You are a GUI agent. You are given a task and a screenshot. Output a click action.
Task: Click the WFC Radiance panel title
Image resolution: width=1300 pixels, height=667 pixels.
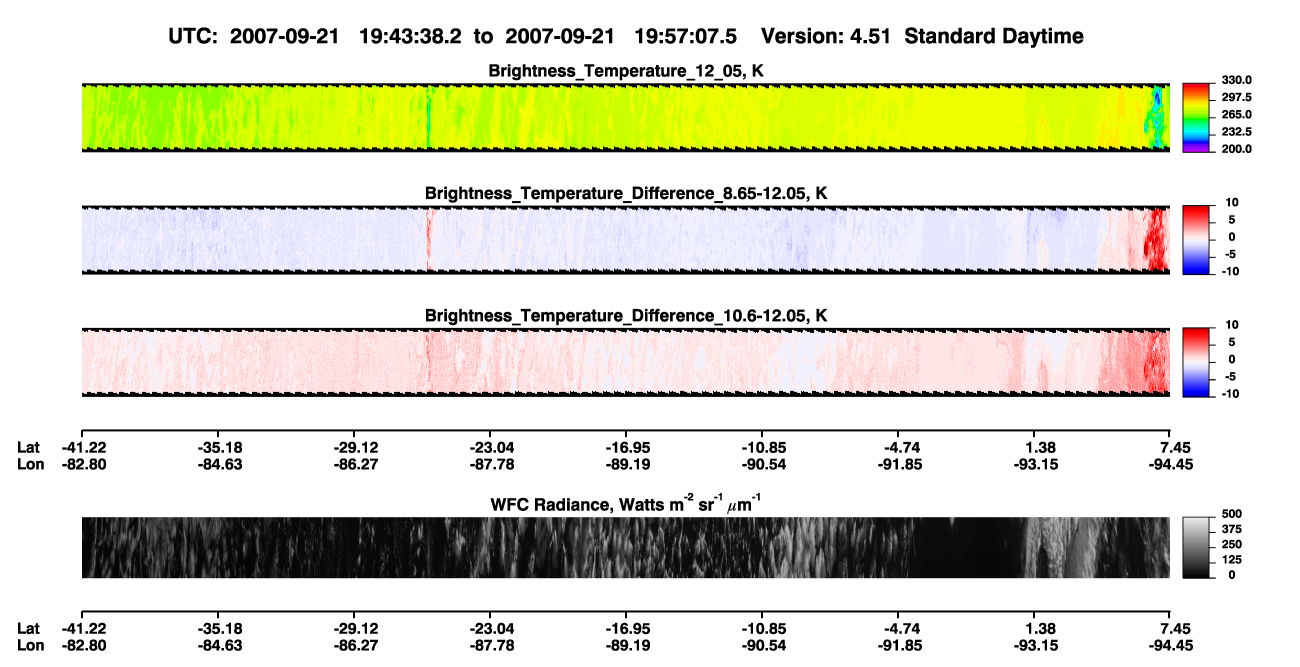click(626, 503)
